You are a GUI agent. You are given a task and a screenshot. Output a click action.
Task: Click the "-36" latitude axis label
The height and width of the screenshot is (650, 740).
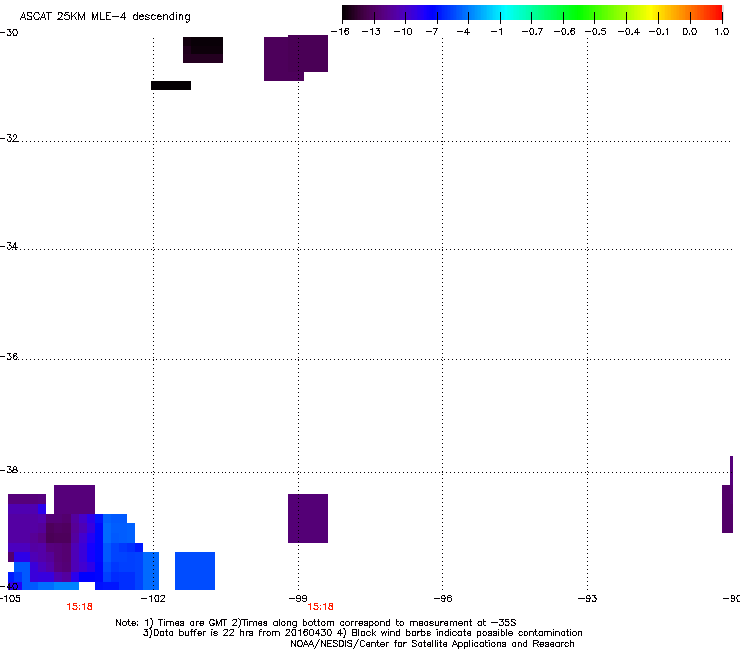(9, 356)
